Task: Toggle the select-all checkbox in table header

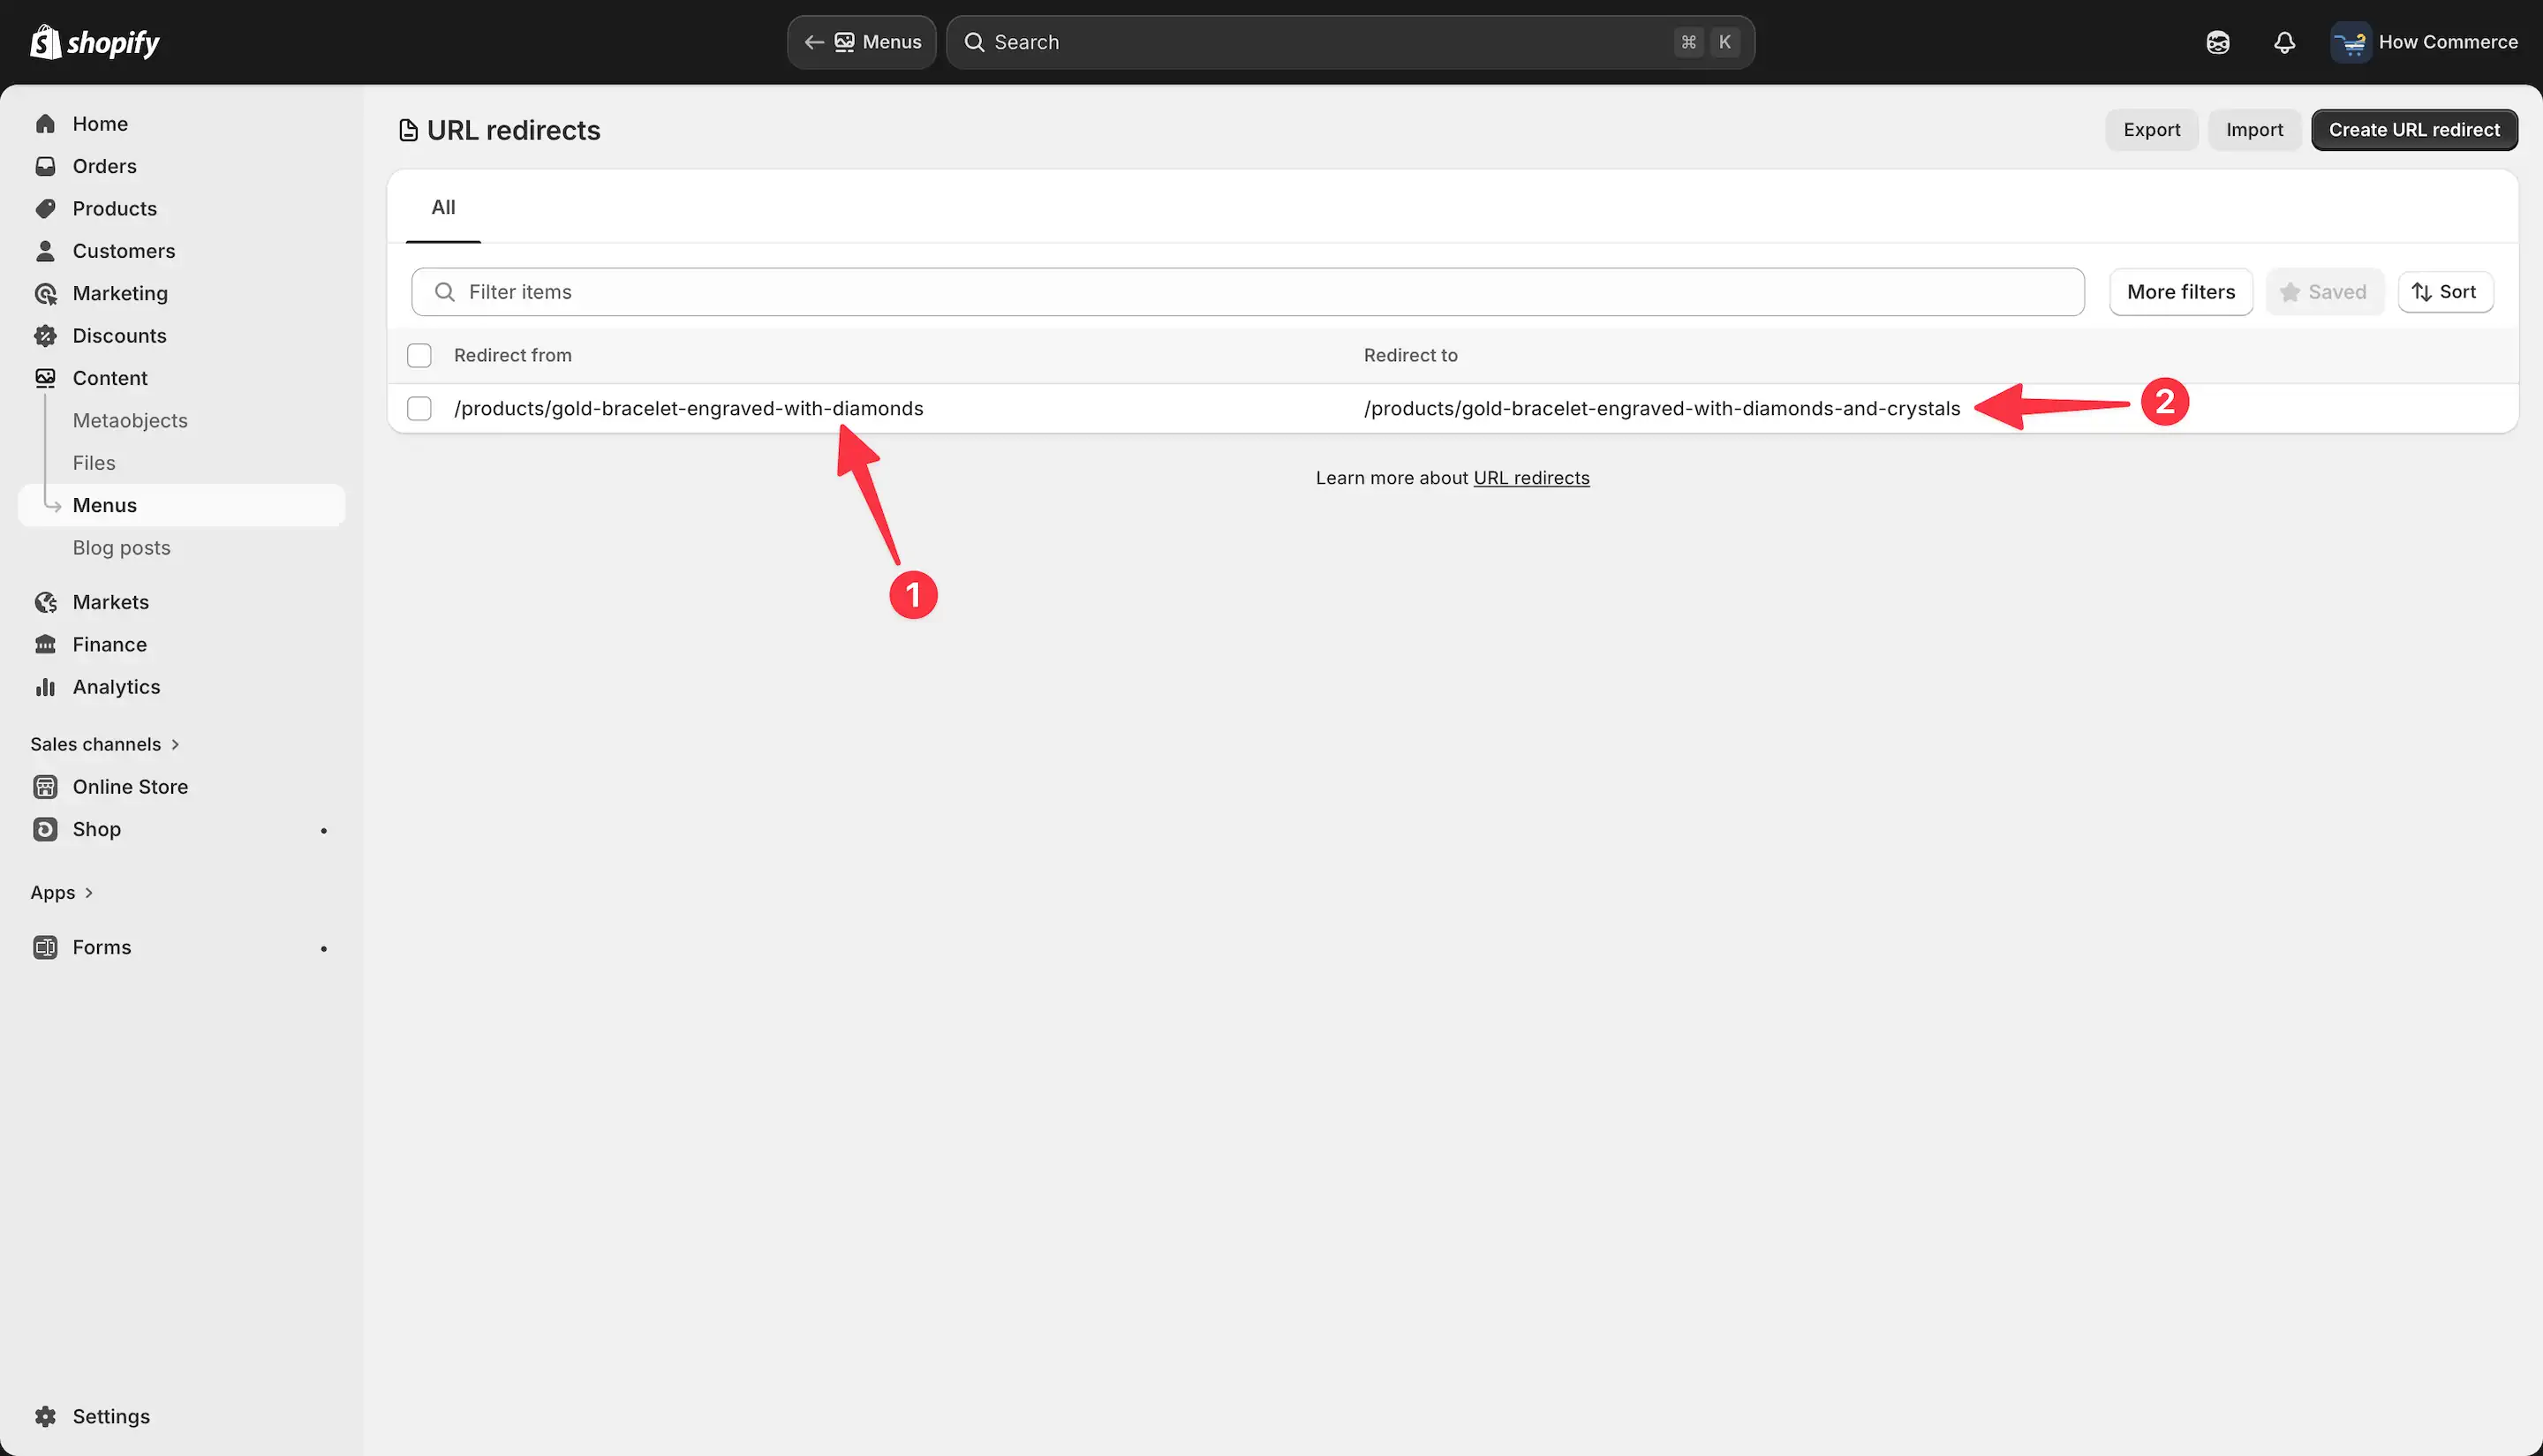Action: [419, 355]
